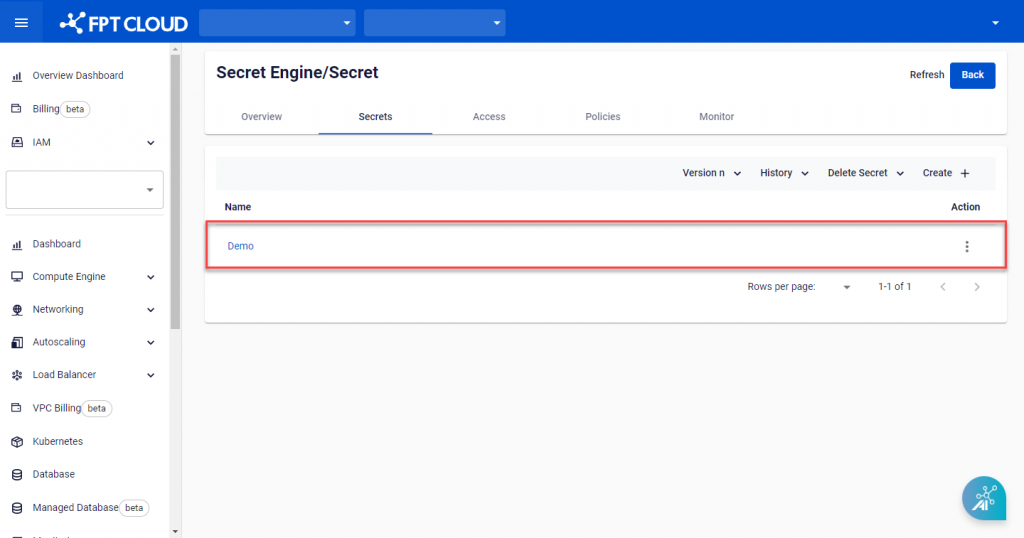Screen dimensions: 1024x538
Task: Open the three-dot action menu for Demo
Action: (966, 247)
